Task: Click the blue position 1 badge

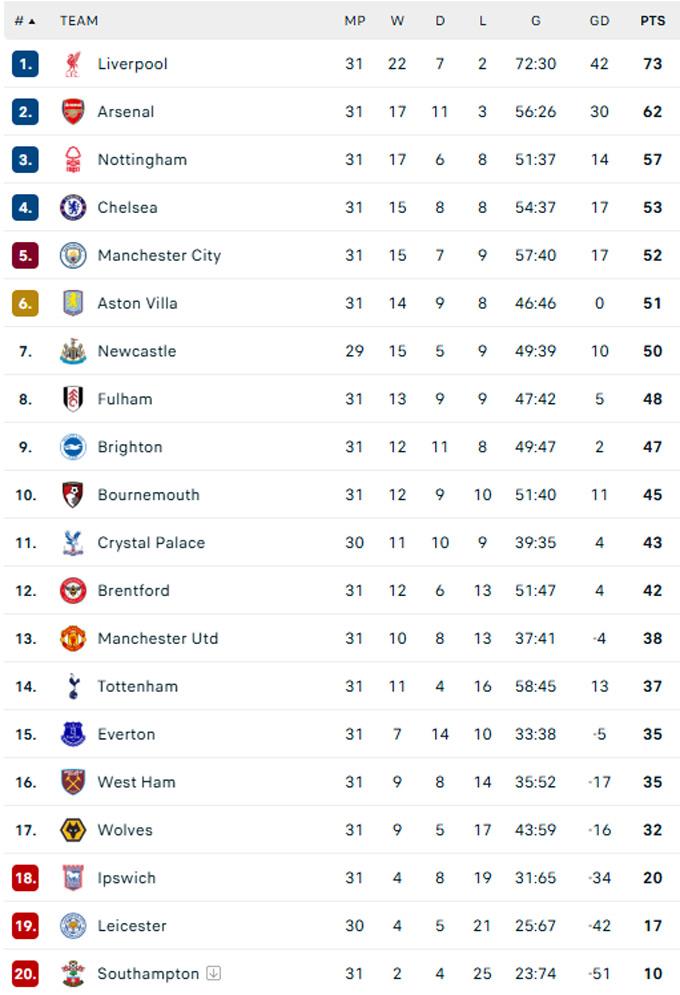Action: (x=25, y=64)
